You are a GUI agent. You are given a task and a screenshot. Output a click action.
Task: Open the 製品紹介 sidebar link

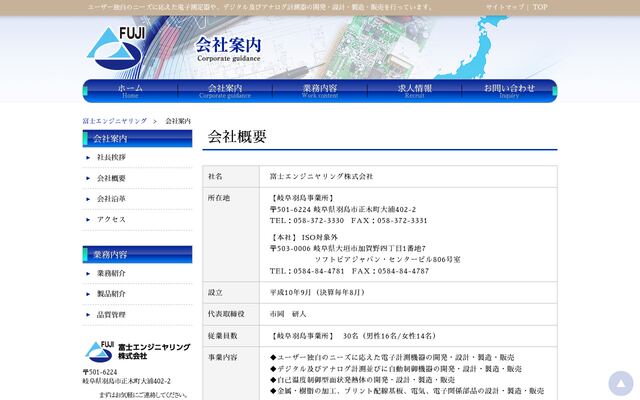111,294
